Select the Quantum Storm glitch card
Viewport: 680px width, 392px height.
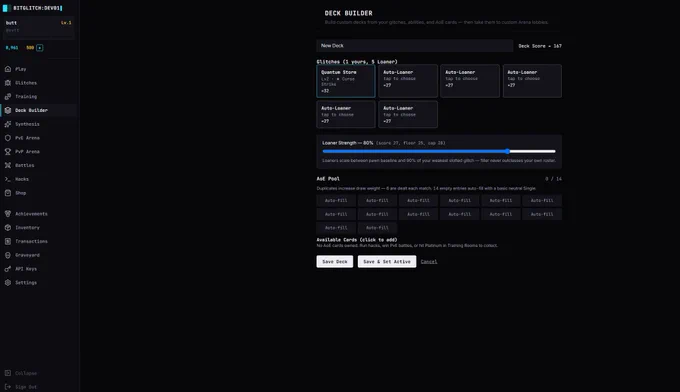tap(346, 81)
